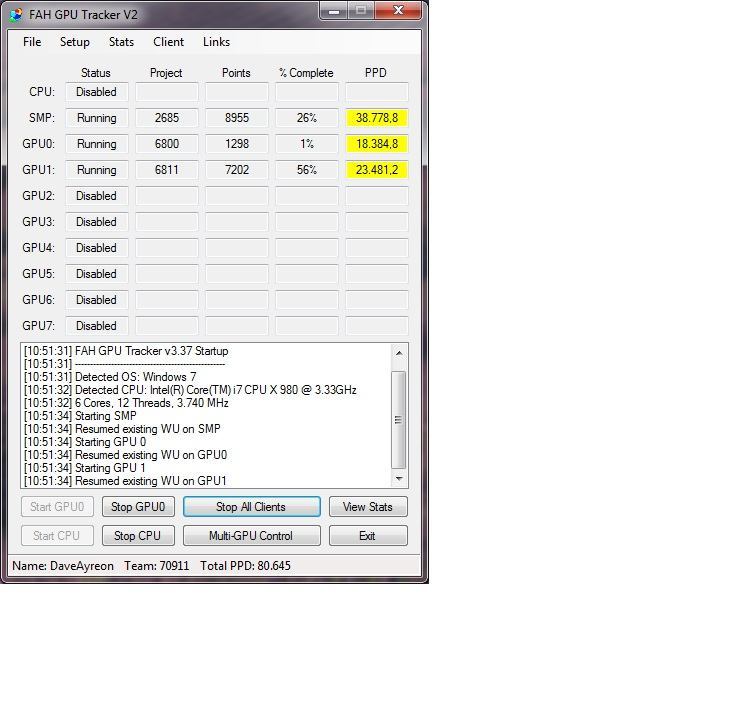Open View Stats
Screen dimensions: 731x726
click(x=368, y=507)
